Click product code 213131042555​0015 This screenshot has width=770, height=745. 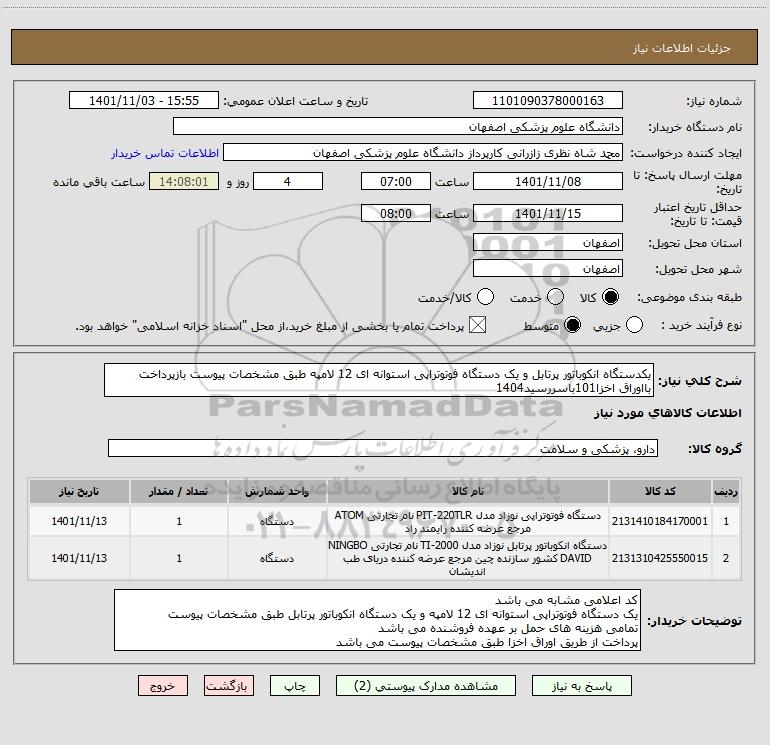(660, 558)
